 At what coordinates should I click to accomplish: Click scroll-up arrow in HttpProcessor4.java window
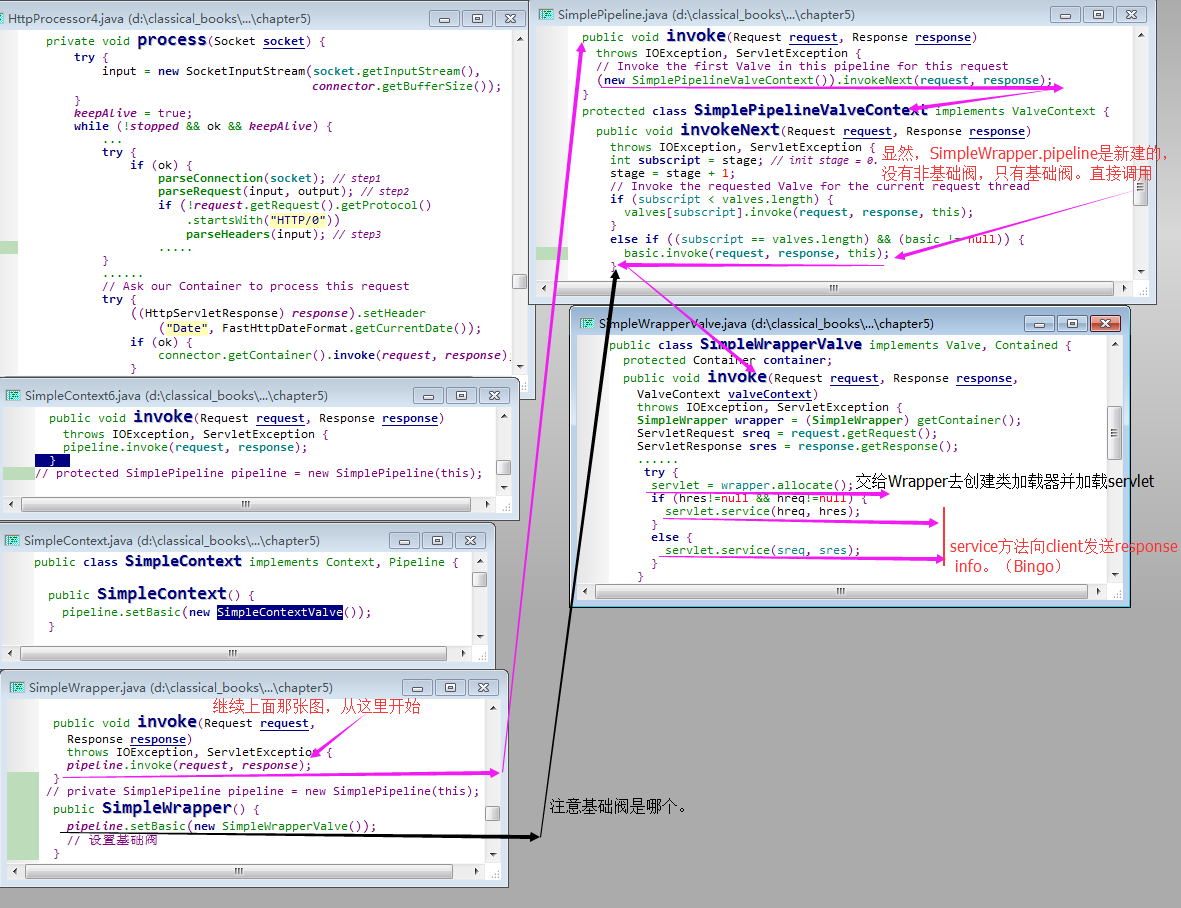pos(520,38)
